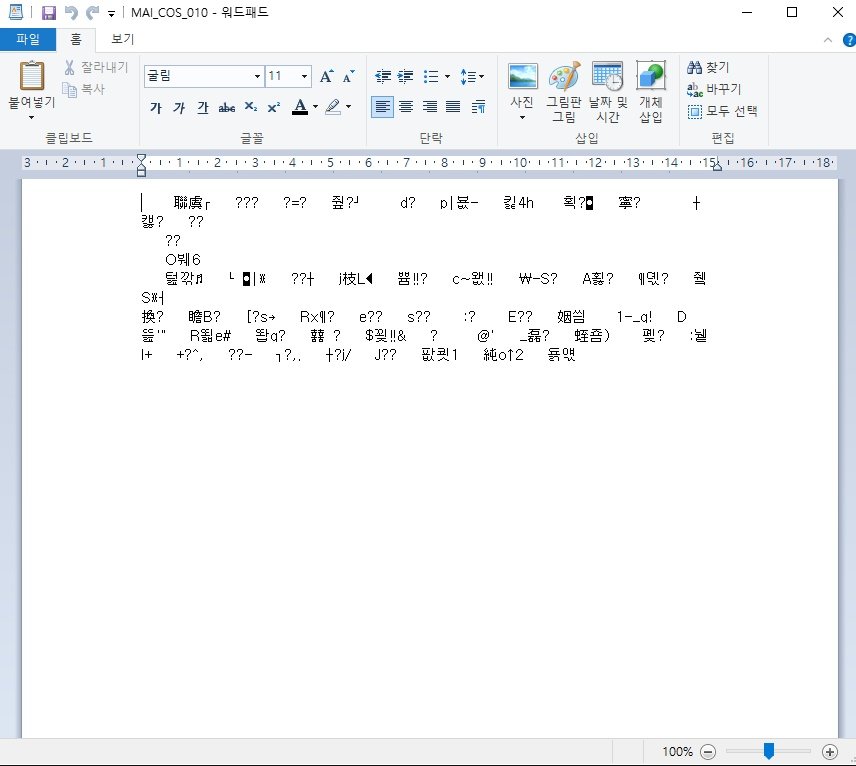Toggle underline 가 formatting
856x766 pixels.
coord(203,108)
